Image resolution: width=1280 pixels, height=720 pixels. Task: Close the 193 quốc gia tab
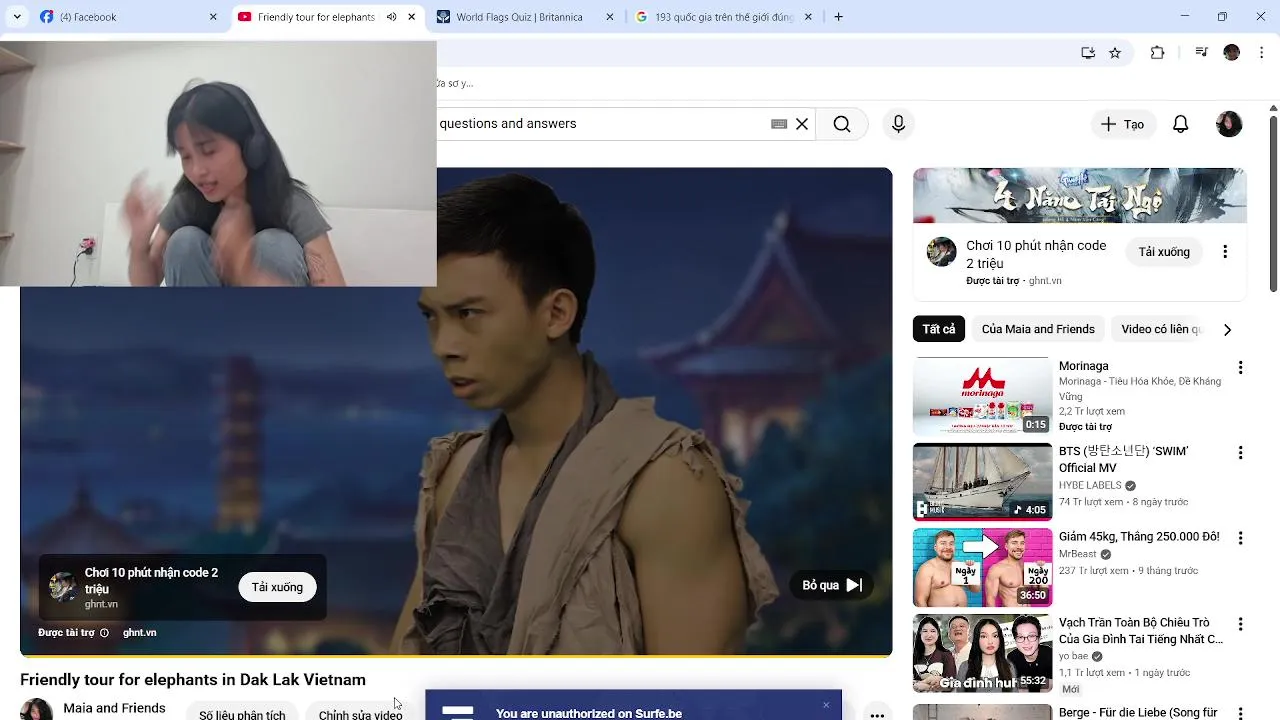808,17
